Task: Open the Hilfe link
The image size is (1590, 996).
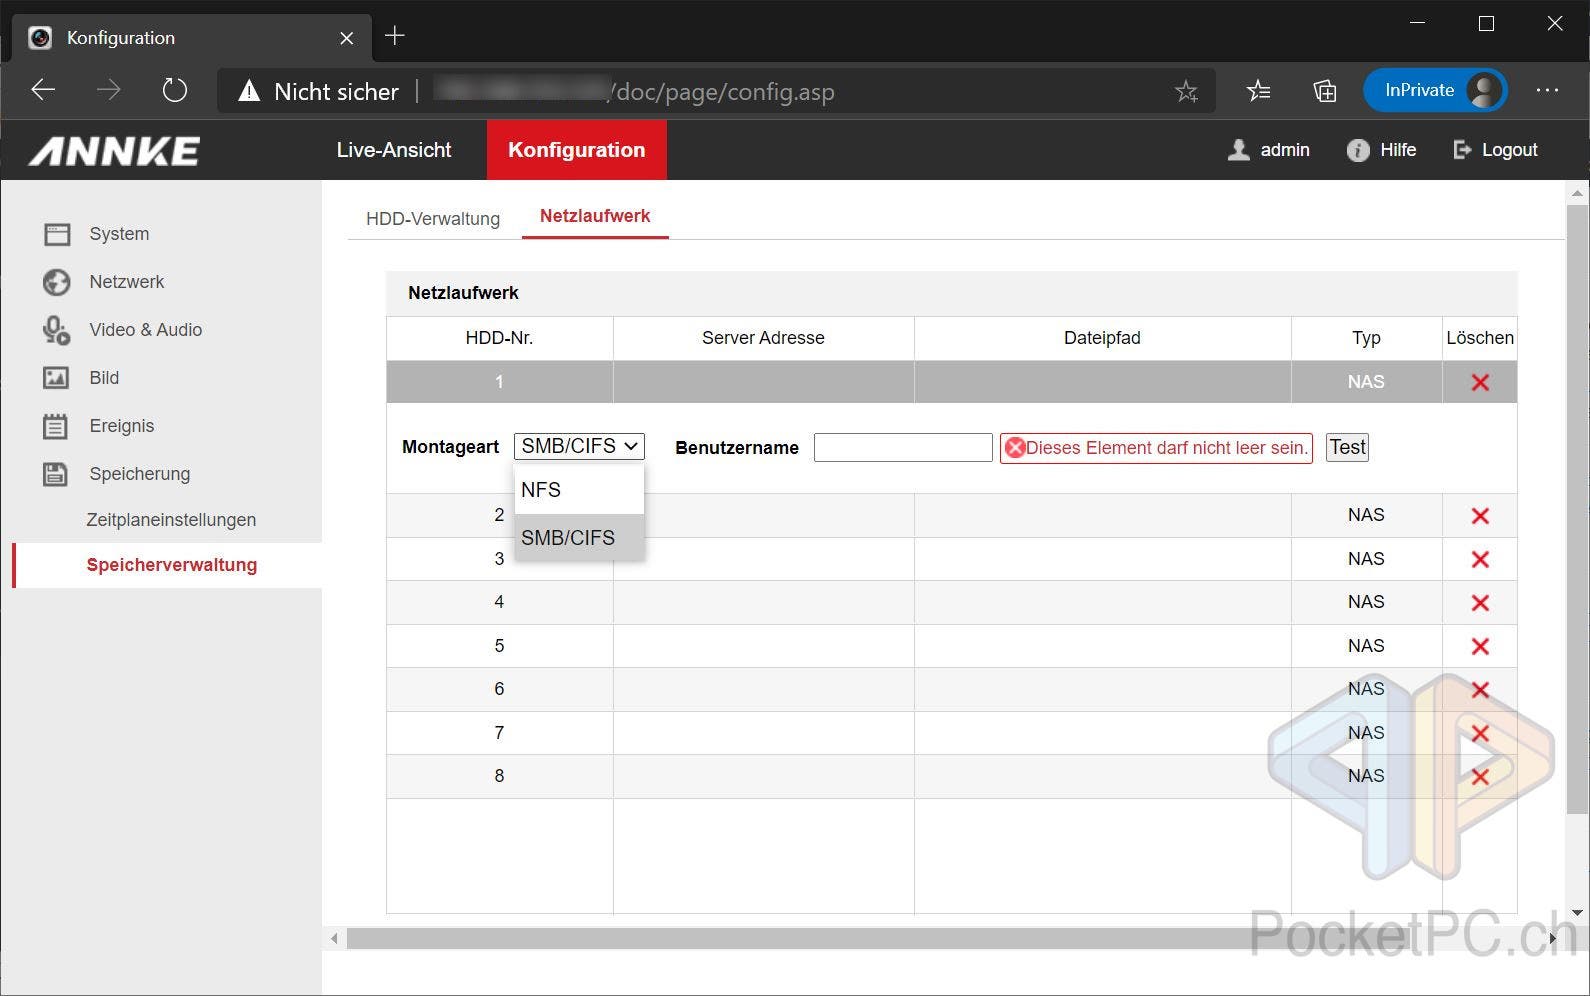Action: 1398,150
